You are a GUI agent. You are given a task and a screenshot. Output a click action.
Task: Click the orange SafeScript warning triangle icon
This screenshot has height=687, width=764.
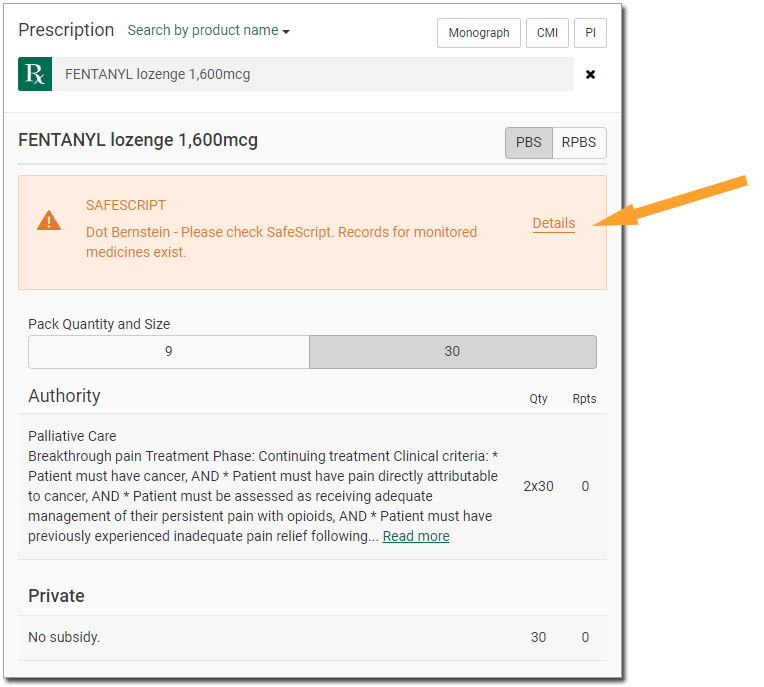click(49, 221)
